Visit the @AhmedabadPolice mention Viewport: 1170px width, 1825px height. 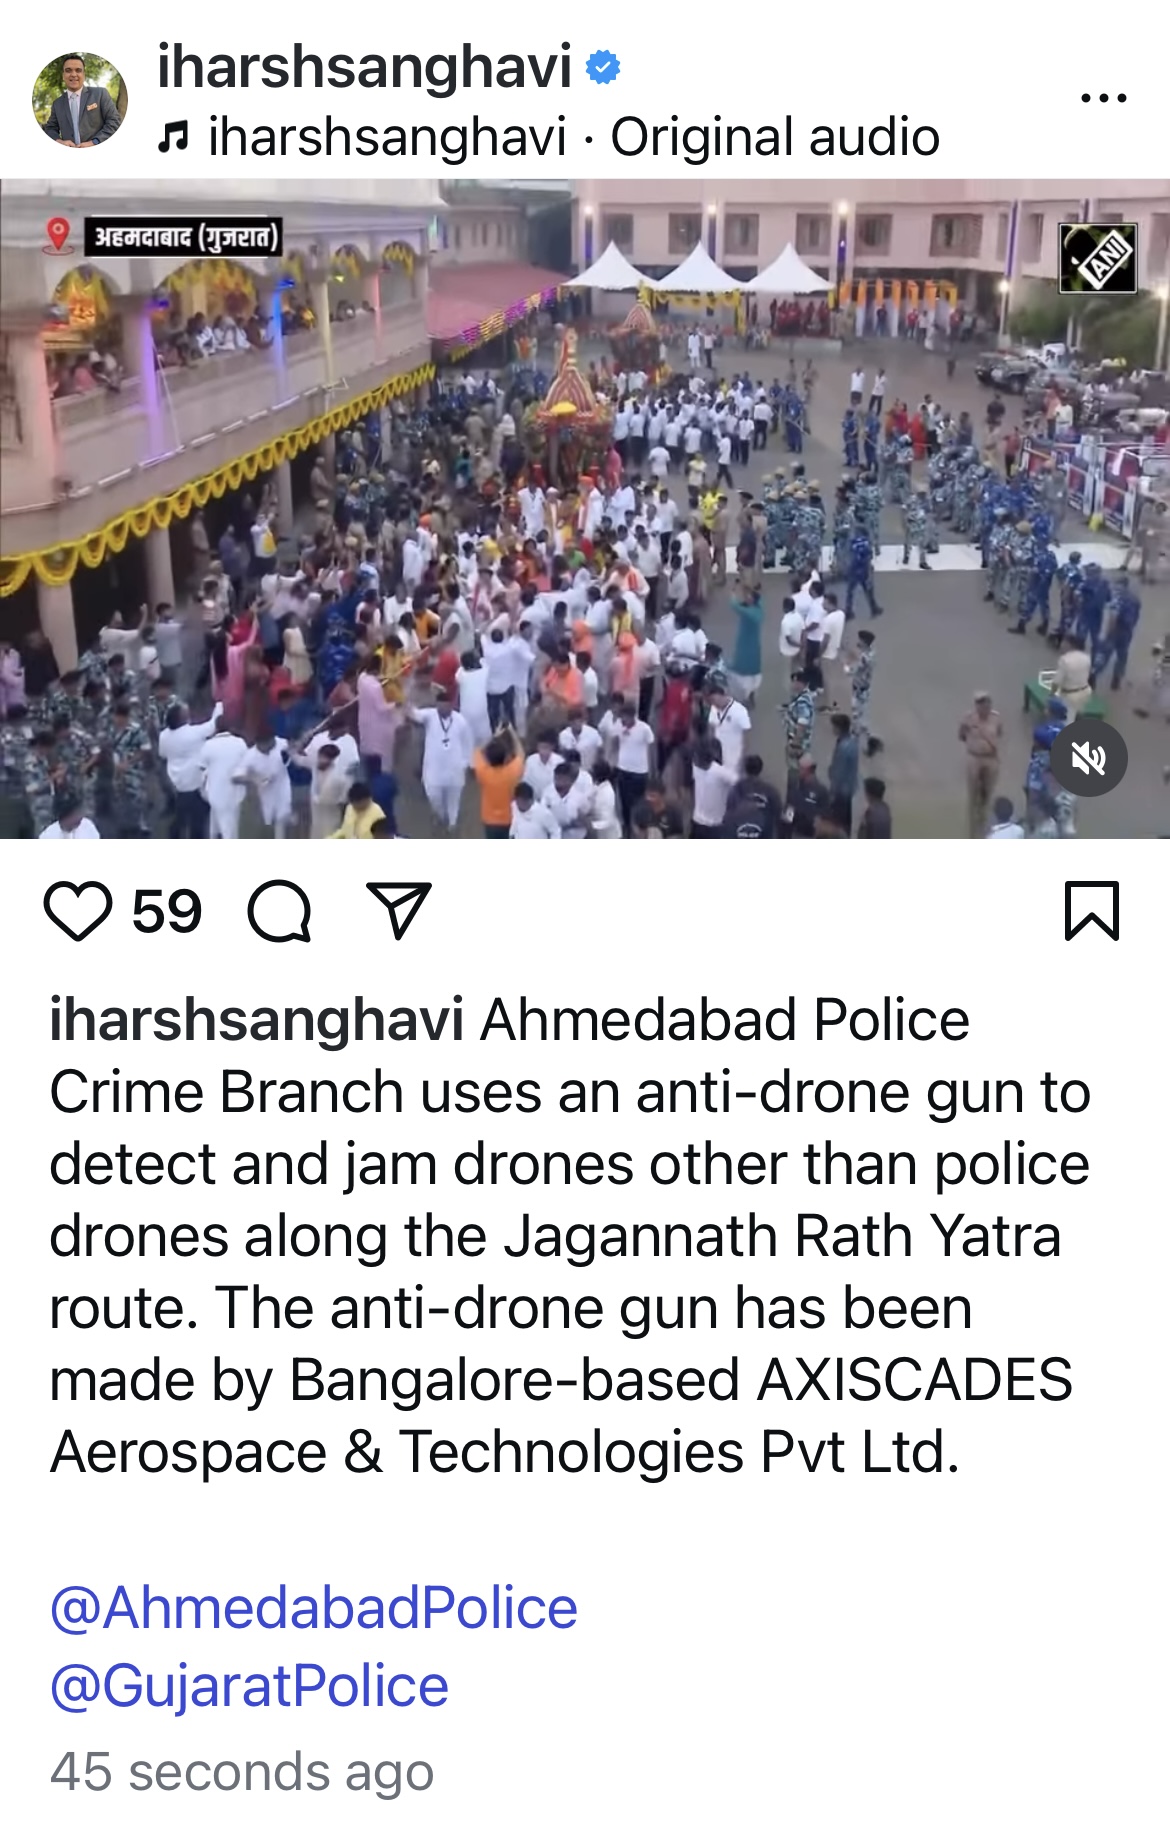314,1608
